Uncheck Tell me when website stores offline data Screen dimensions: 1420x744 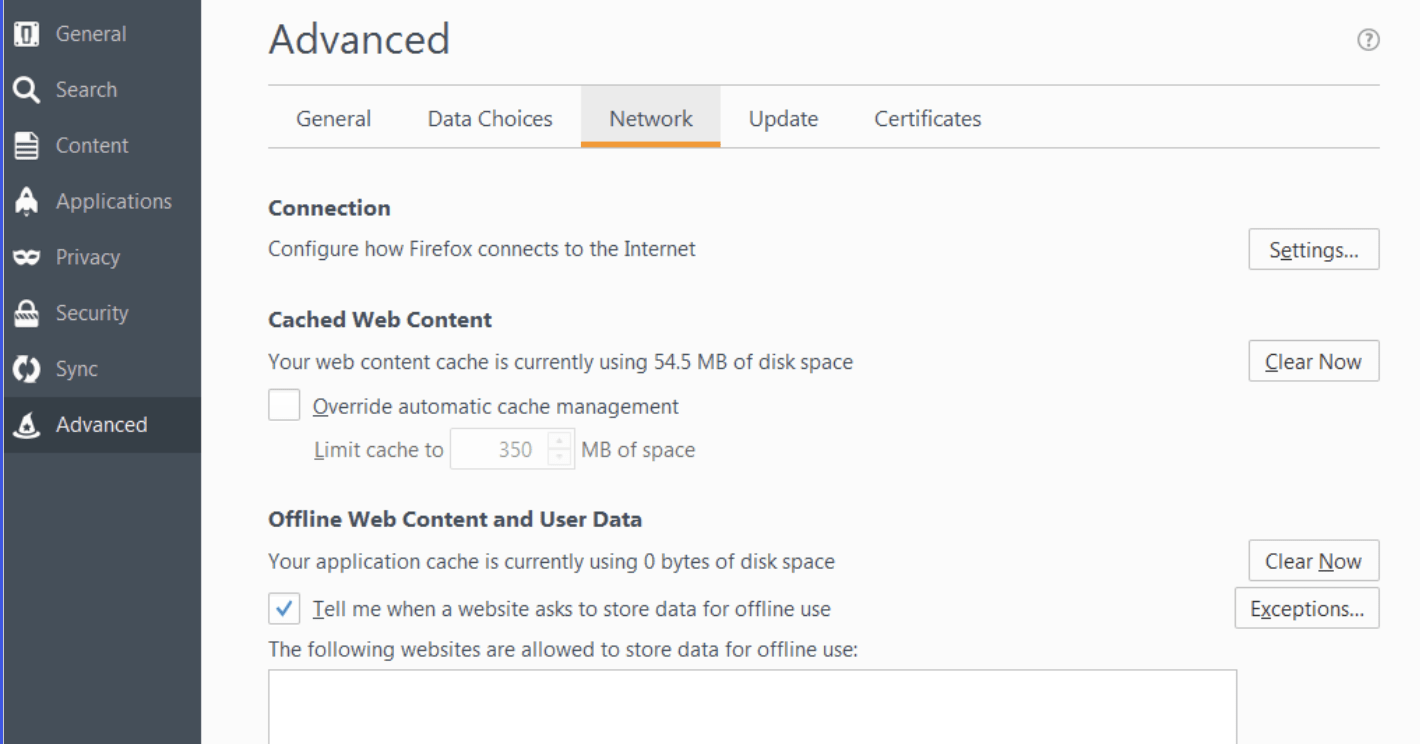tap(284, 608)
